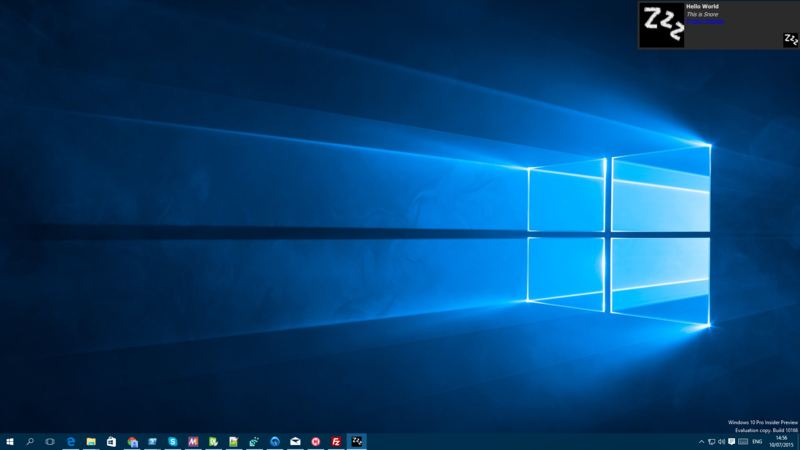Open Task View in the taskbar

[x=50, y=442]
